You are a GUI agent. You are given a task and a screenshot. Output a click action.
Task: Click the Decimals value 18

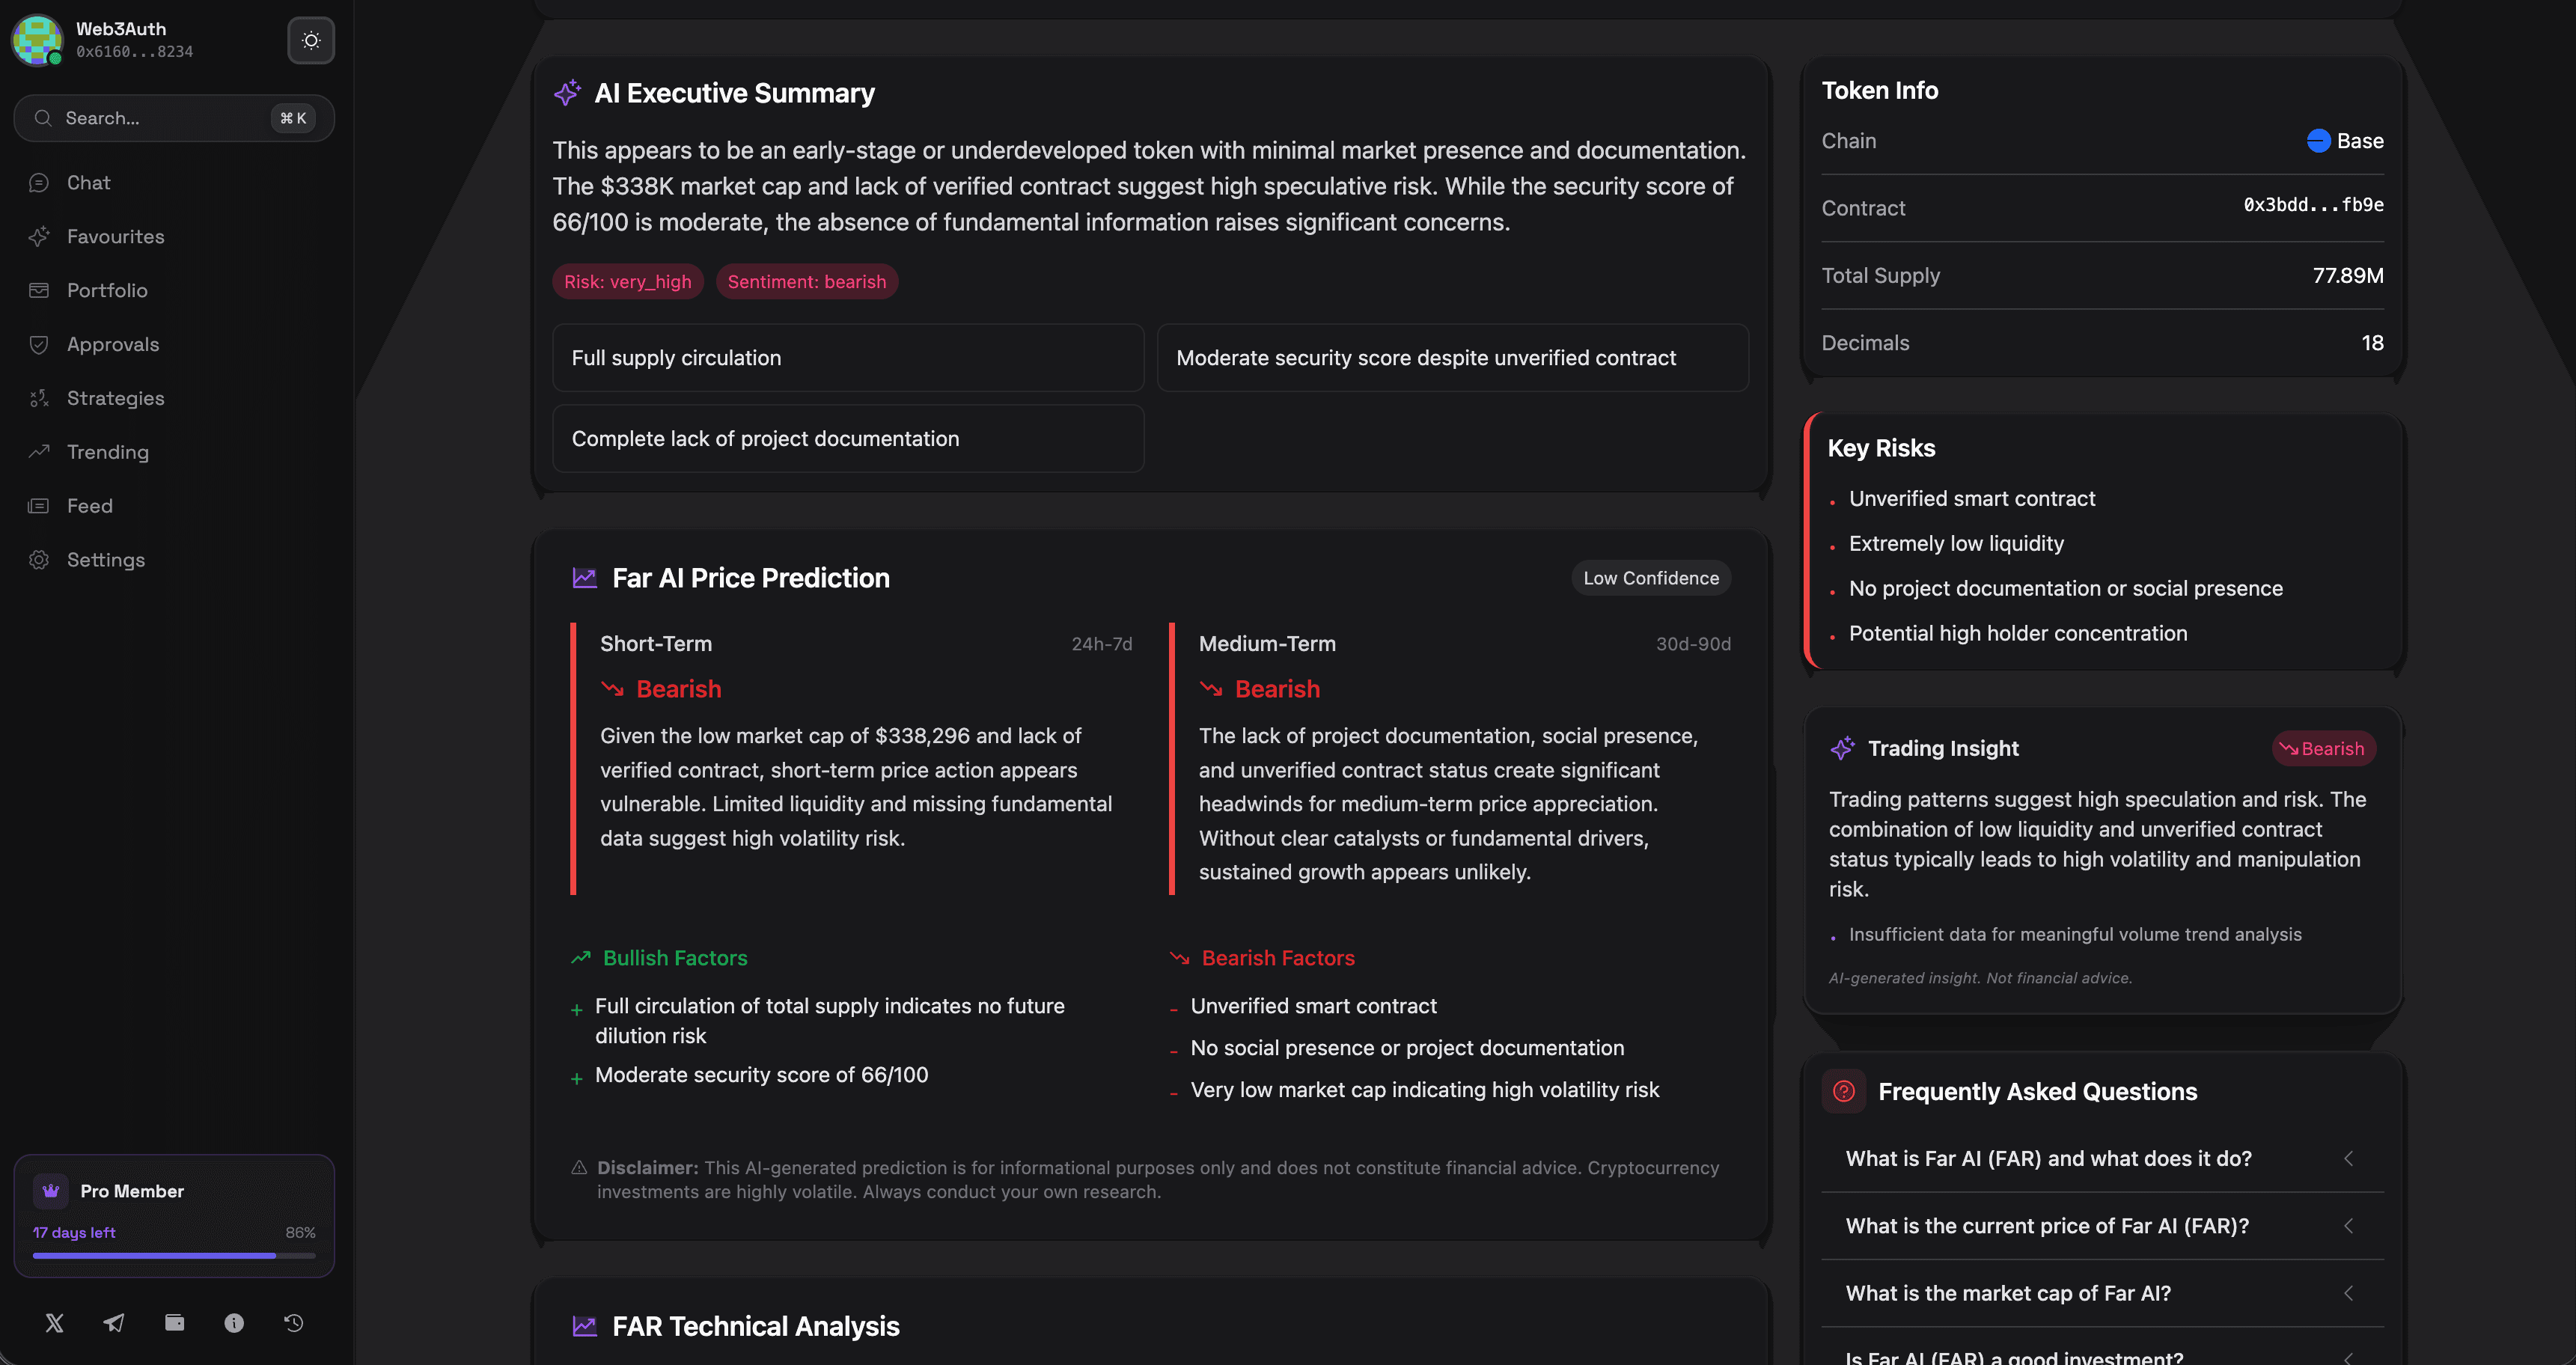pos(2372,344)
